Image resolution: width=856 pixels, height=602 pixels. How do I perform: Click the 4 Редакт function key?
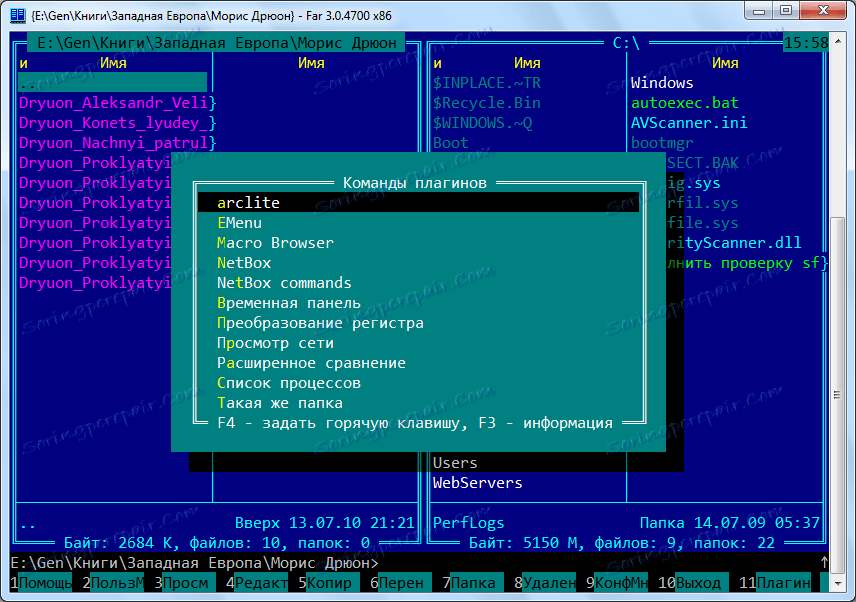click(257, 583)
